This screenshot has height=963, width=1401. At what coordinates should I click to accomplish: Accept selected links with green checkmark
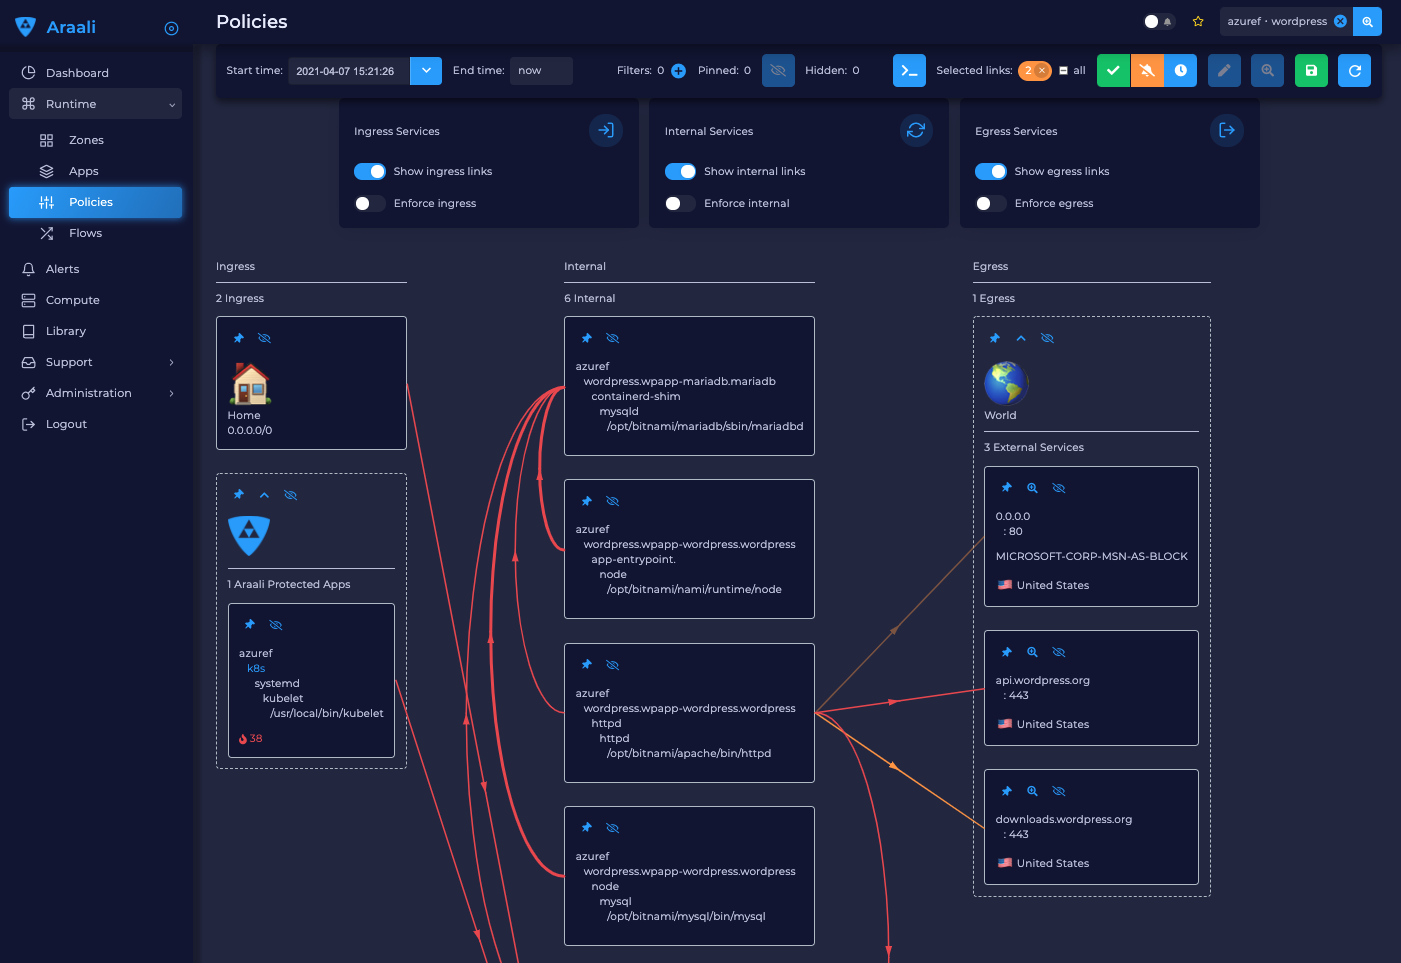pyautogui.click(x=1113, y=71)
